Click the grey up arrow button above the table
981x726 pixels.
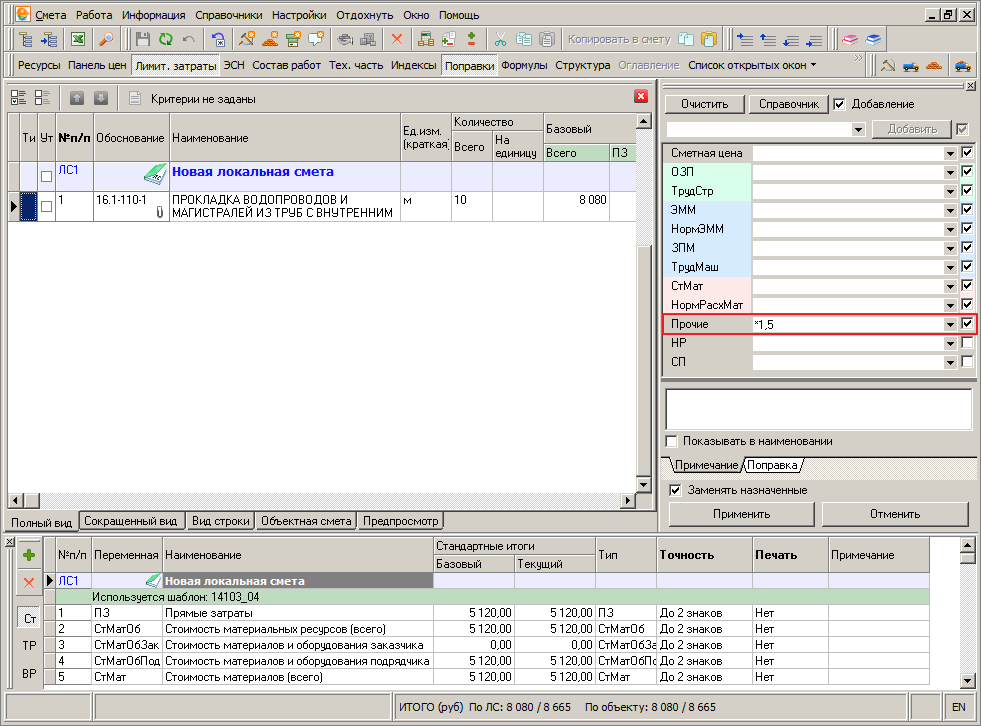point(77,98)
